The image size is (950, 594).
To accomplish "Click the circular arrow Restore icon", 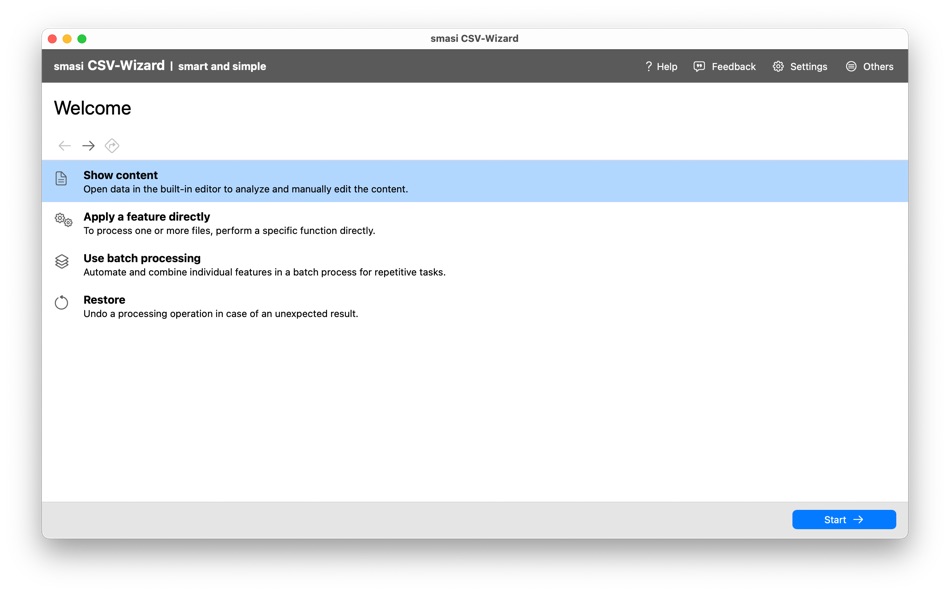I will coord(61,302).
